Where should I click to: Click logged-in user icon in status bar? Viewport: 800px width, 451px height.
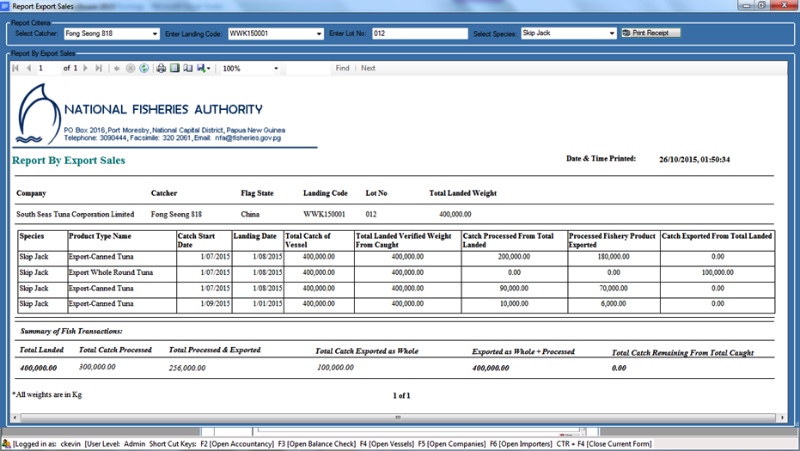[x=6, y=444]
